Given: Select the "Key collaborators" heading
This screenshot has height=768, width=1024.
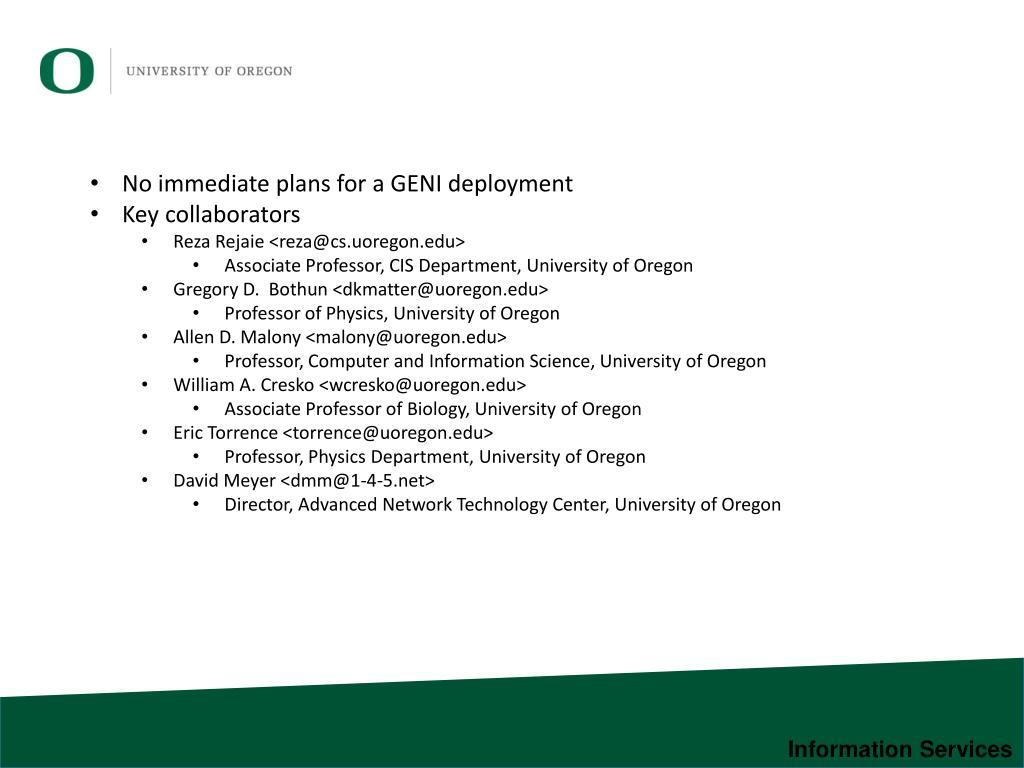Looking at the screenshot, I should [211, 214].
